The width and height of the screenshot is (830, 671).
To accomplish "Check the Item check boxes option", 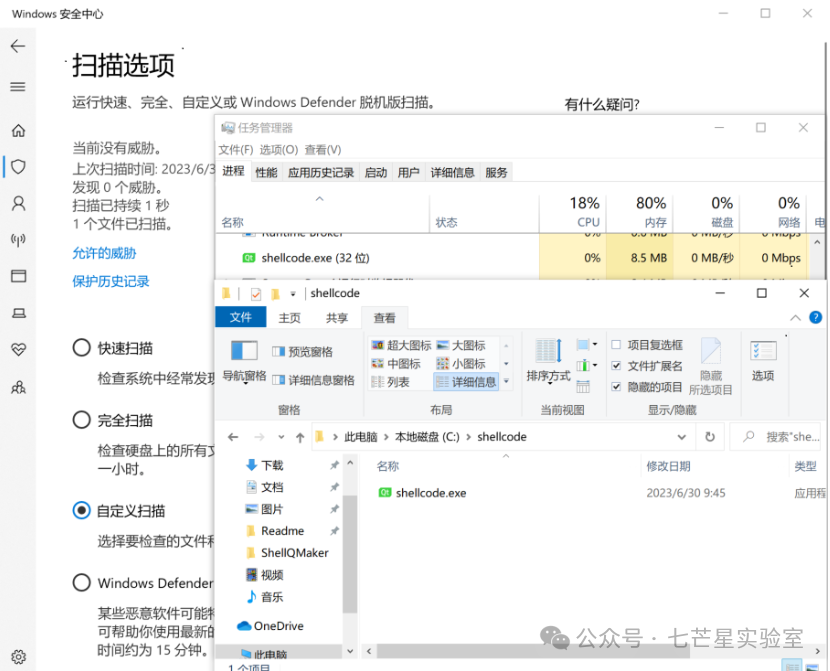I will pos(616,345).
